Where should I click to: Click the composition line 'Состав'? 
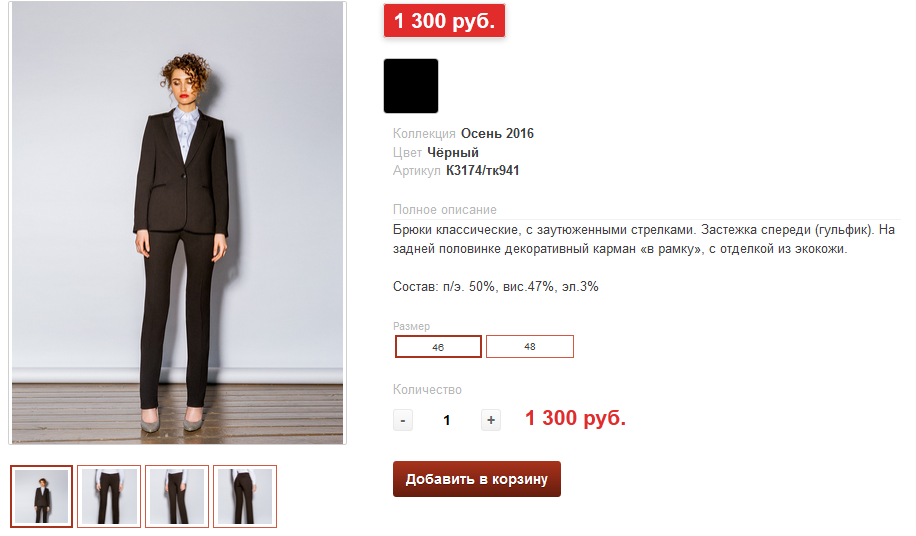point(495,287)
